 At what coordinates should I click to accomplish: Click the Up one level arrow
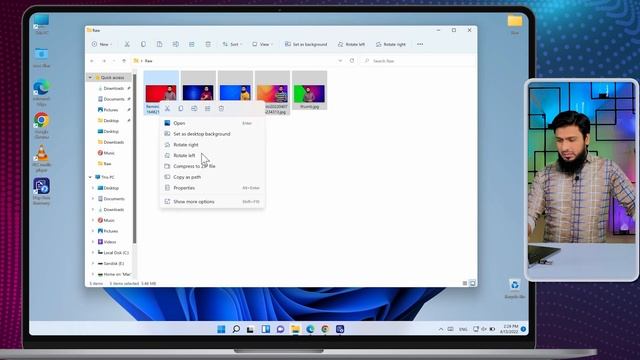pyautogui.click(x=124, y=61)
